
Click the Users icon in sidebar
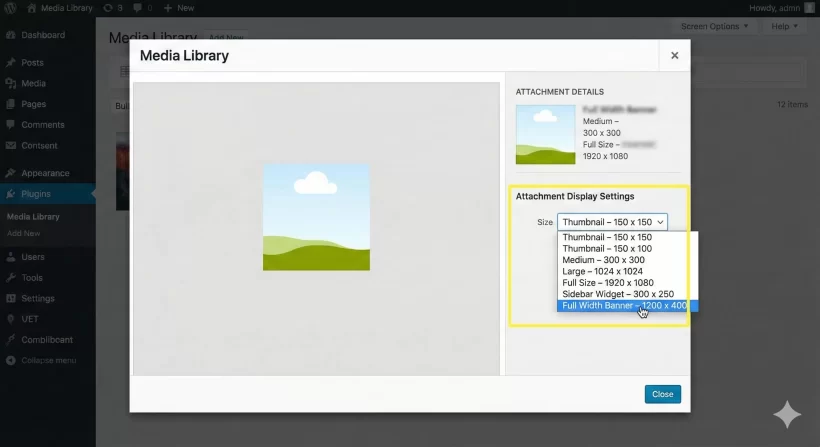(x=10, y=257)
